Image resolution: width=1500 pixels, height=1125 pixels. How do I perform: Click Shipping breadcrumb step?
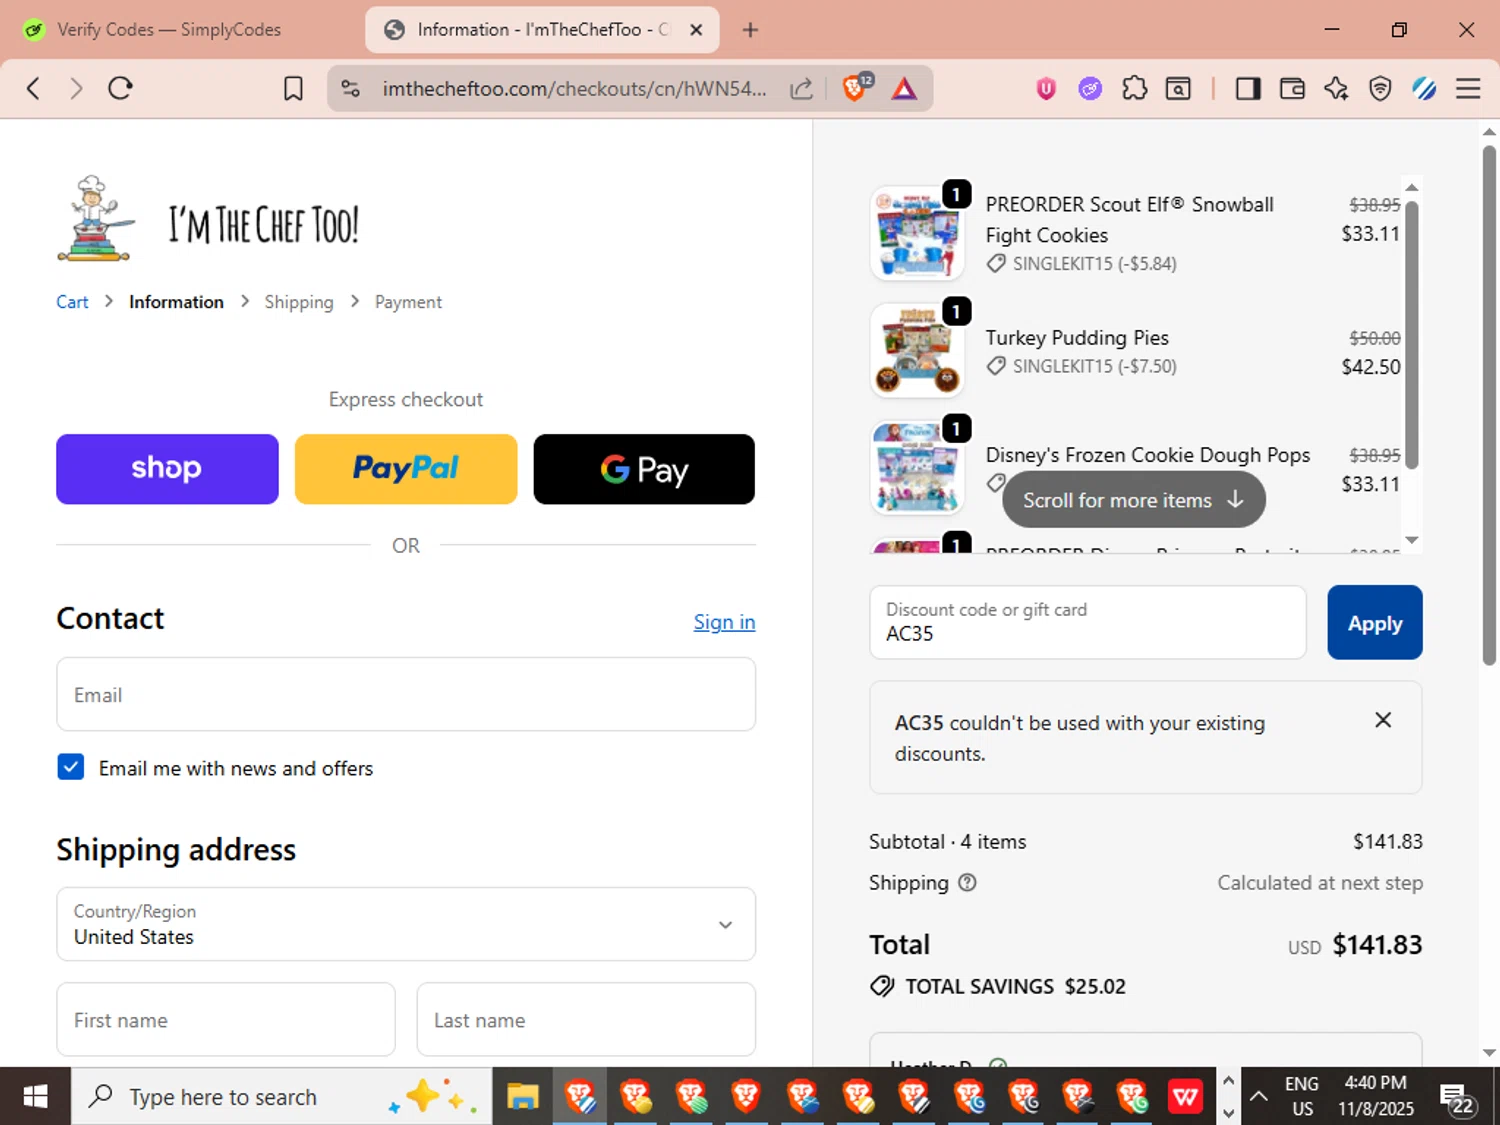[299, 302]
